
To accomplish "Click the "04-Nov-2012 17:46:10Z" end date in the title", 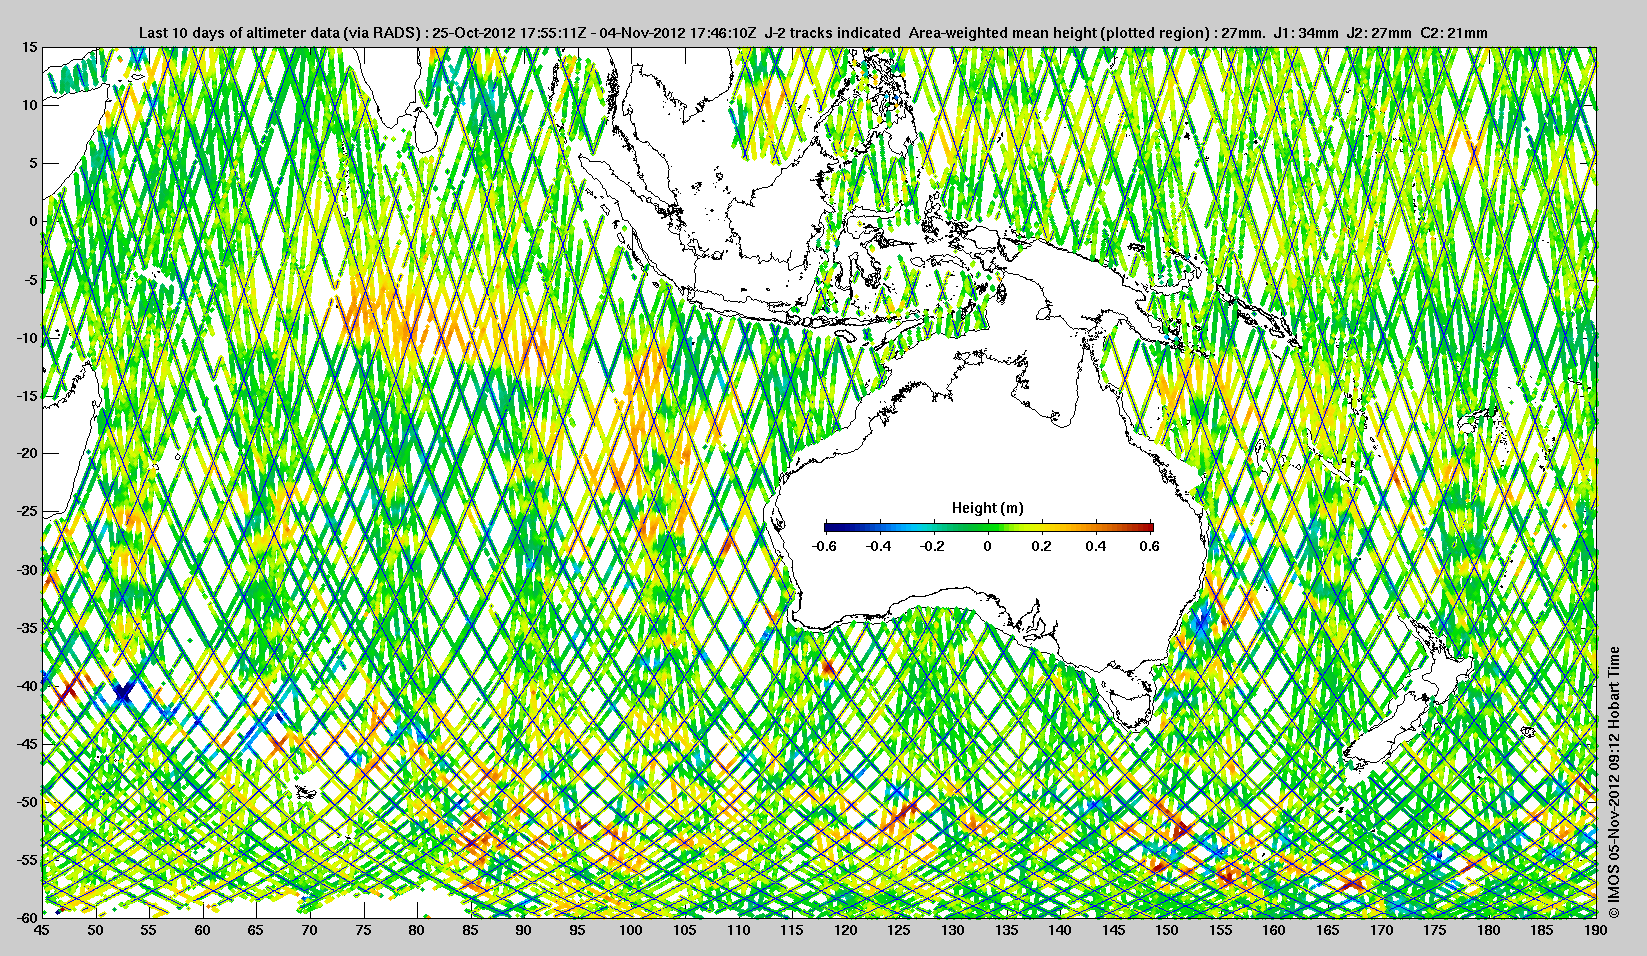I will (x=677, y=33).
